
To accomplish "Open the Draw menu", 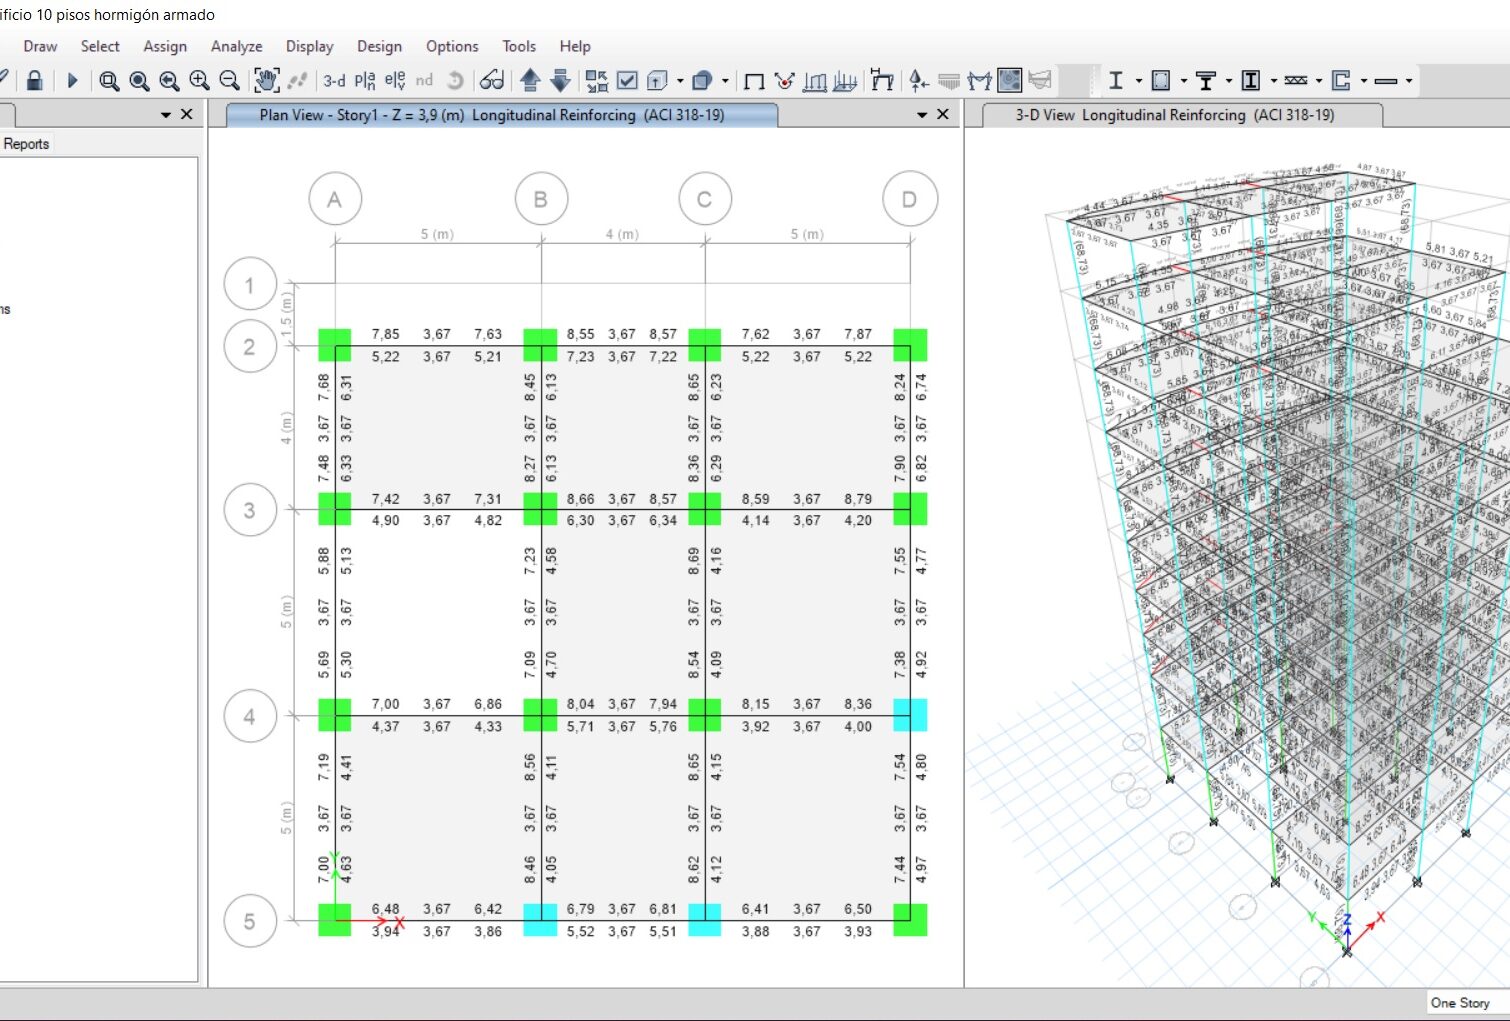I will point(40,46).
